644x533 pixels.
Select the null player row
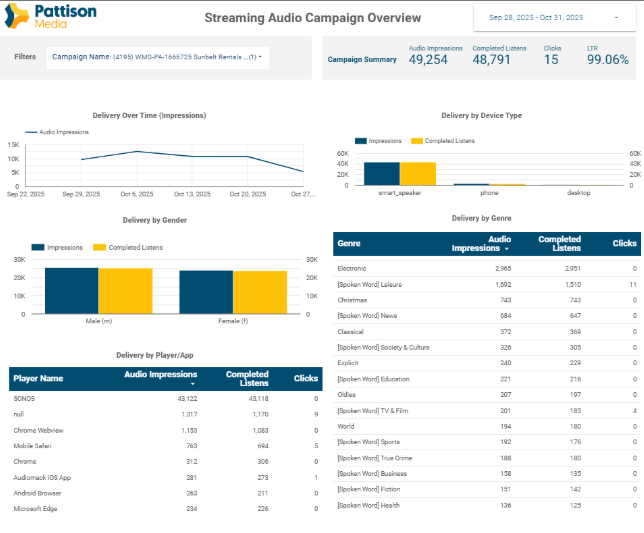[166, 414]
